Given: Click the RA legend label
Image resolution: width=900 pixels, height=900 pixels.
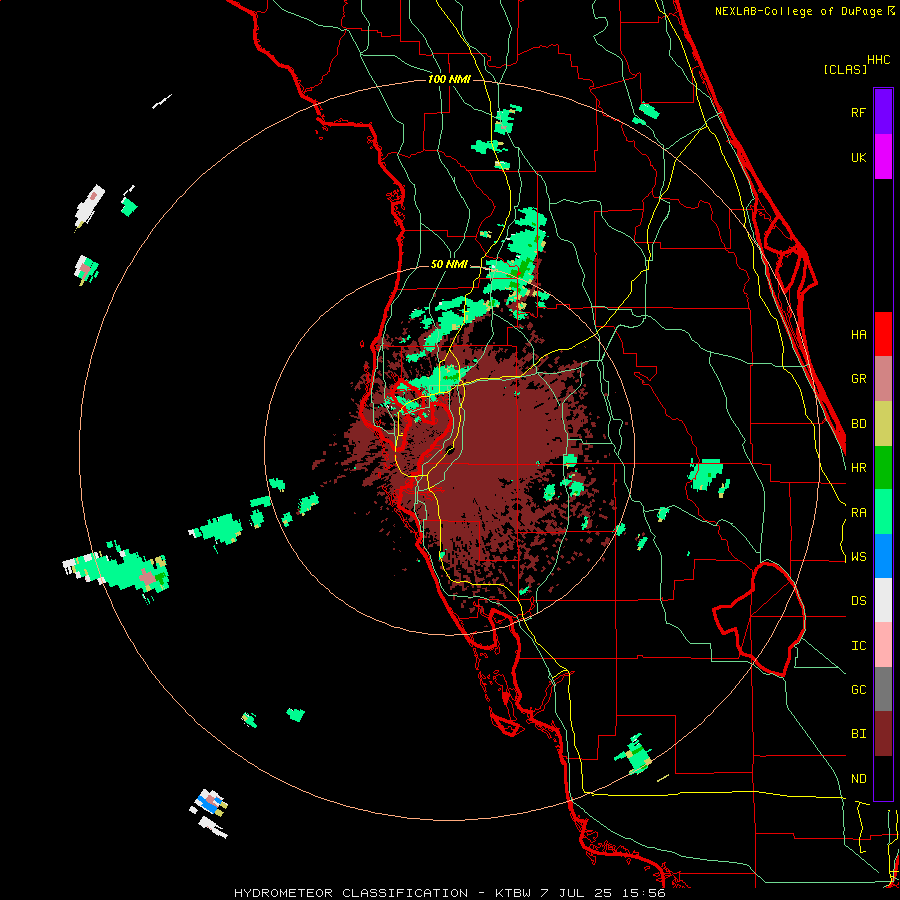Looking at the screenshot, I should click(x=858, y=513).
